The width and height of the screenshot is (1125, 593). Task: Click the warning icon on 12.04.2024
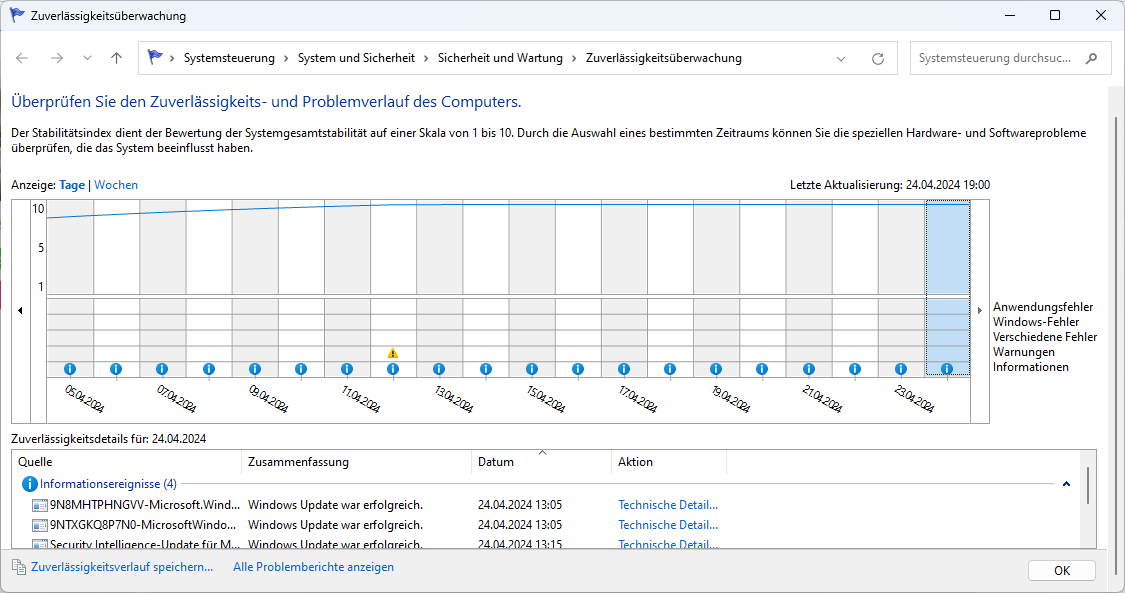click(x=393, y=353)
